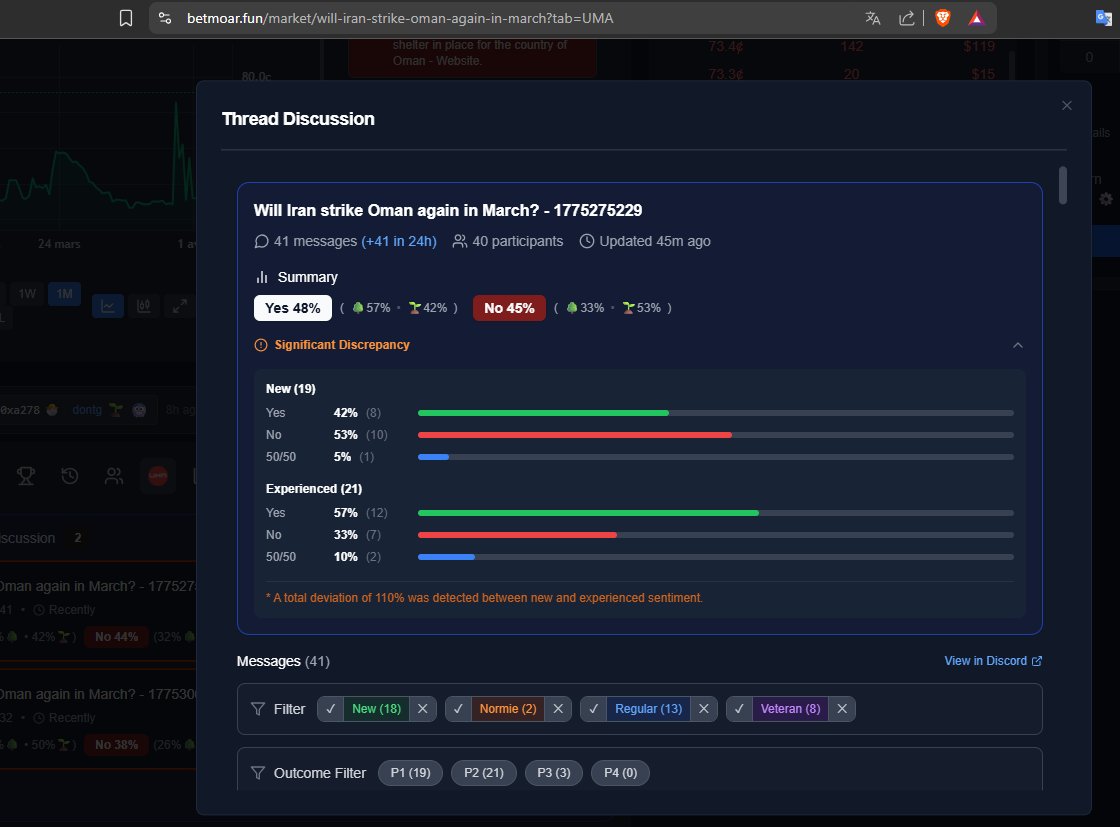
Task: Open site settings icon beside the URL
Action: tap(165, 19)
